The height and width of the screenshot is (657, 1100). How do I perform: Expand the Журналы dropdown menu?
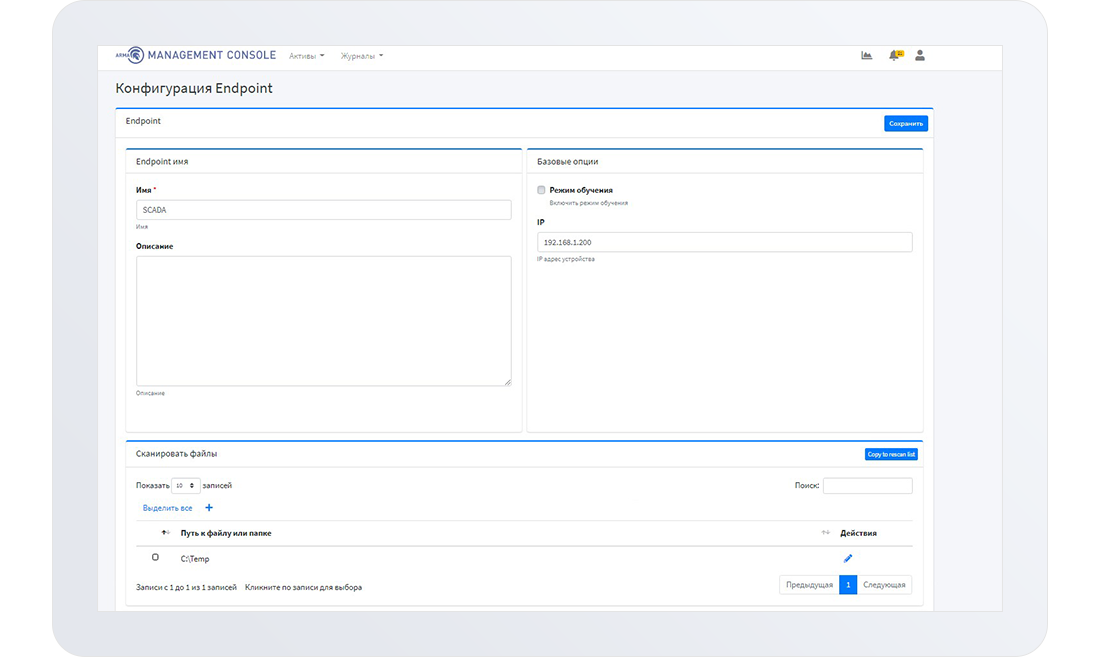click(x=361, y=56)
